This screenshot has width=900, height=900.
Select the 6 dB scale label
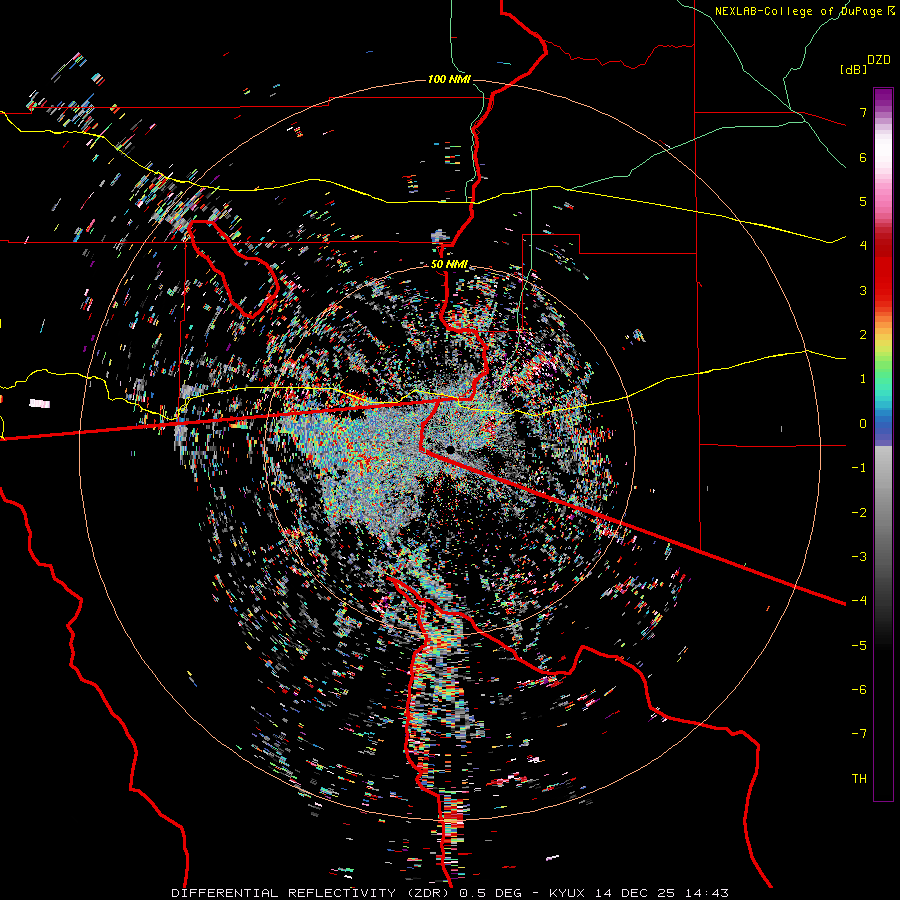(x=863, y=157)
